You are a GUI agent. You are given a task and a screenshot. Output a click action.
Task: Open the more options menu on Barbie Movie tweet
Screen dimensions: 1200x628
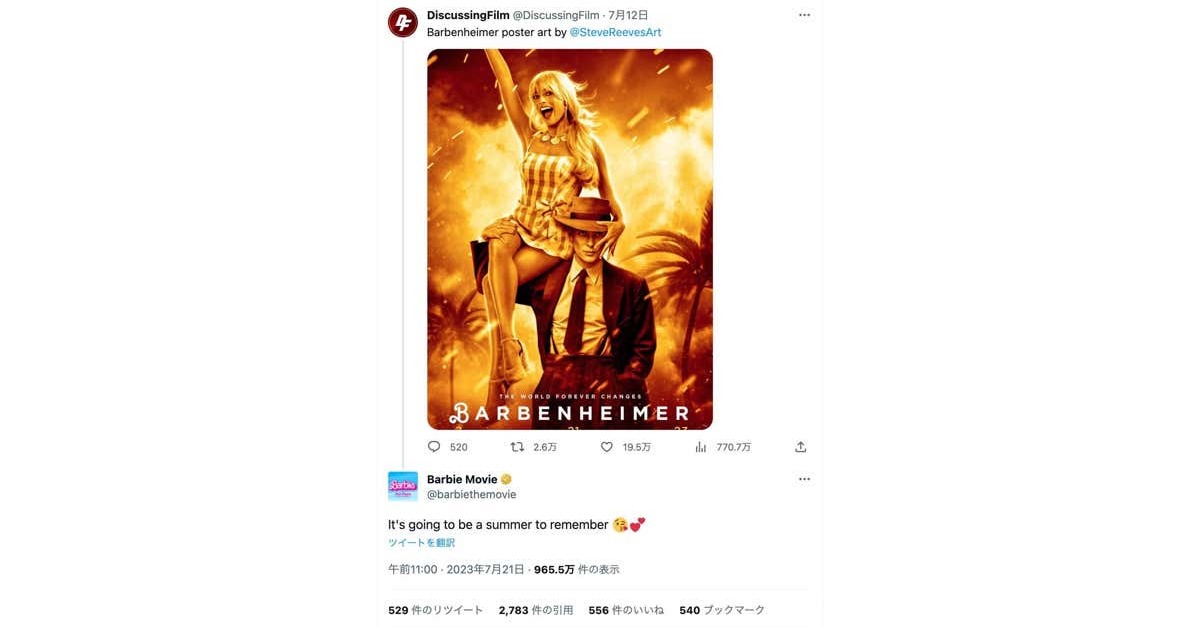pyautogui.click(x=804, y=479)
